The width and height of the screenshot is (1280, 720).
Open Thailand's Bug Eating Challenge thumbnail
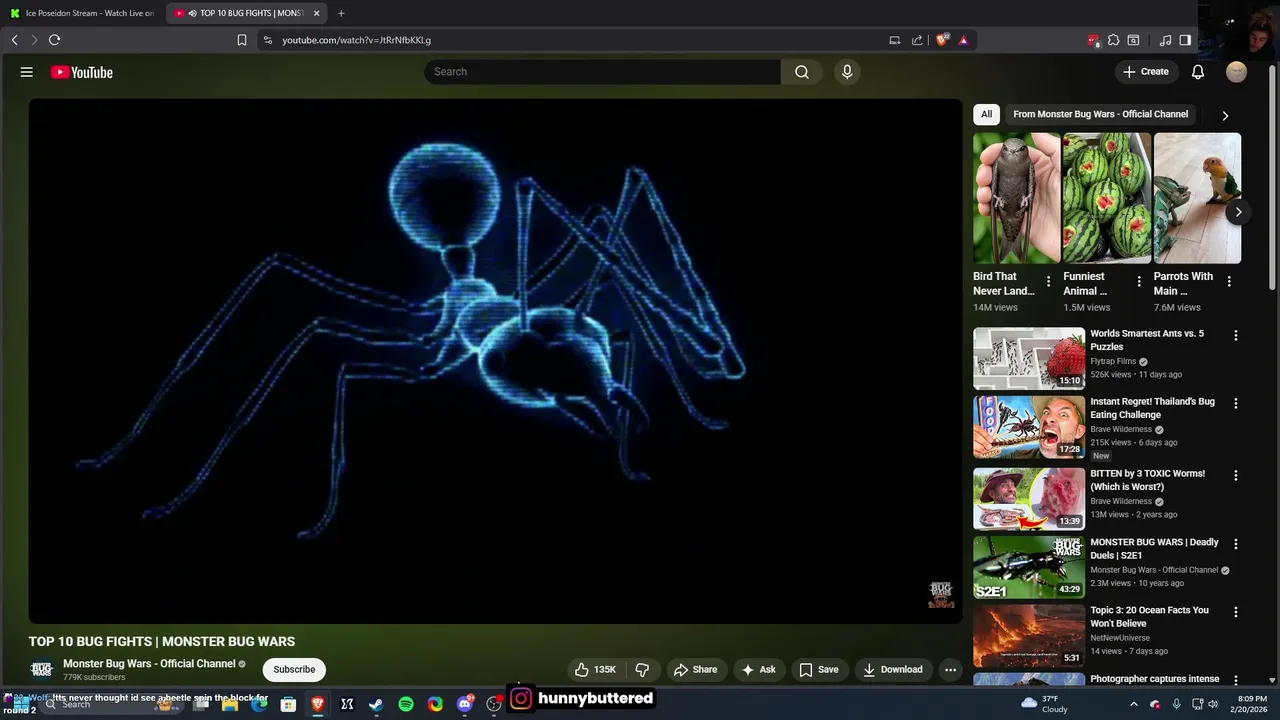1029,427
